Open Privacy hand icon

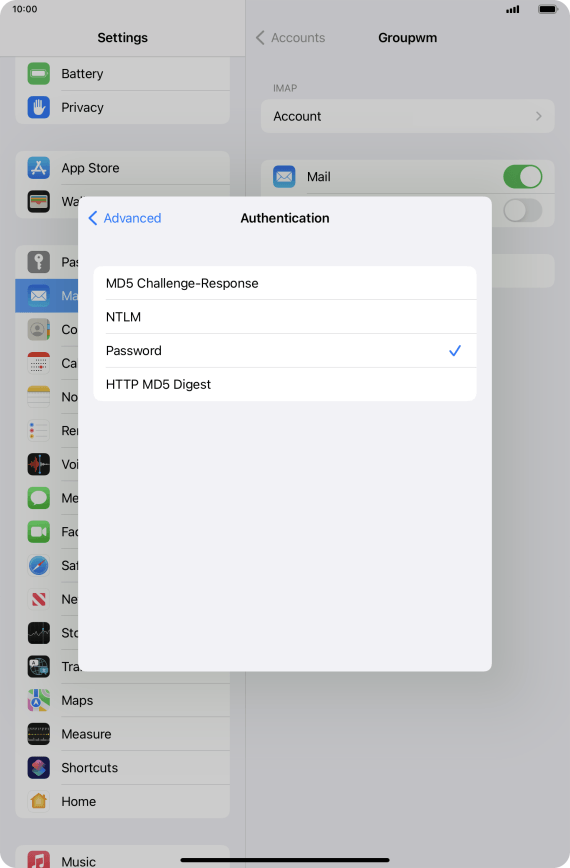(39, 107)
